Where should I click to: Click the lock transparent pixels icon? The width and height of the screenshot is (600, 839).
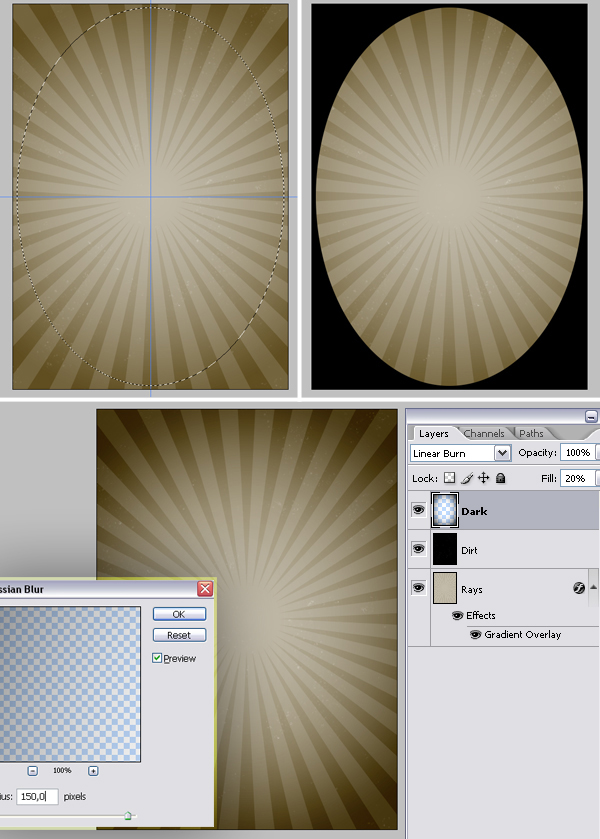click(x=449, y=479)
